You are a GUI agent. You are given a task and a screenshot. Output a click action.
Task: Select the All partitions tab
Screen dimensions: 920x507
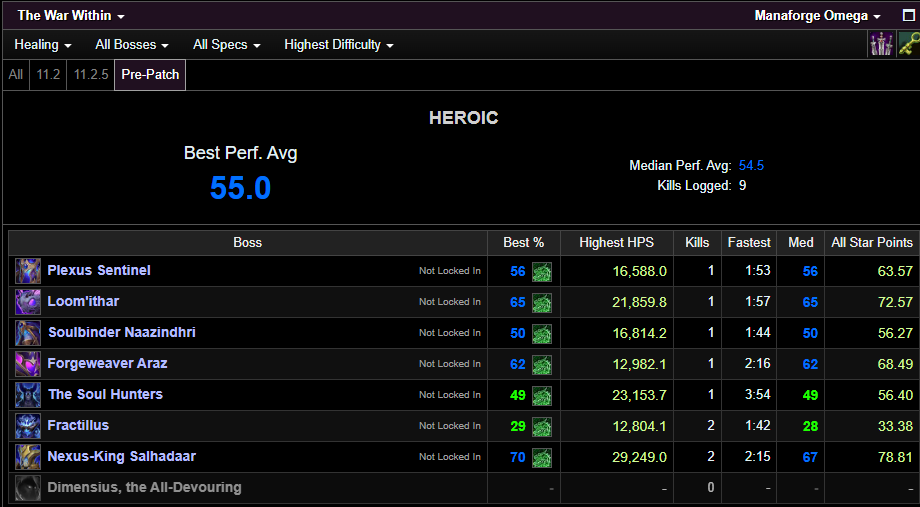coord(16,75)
